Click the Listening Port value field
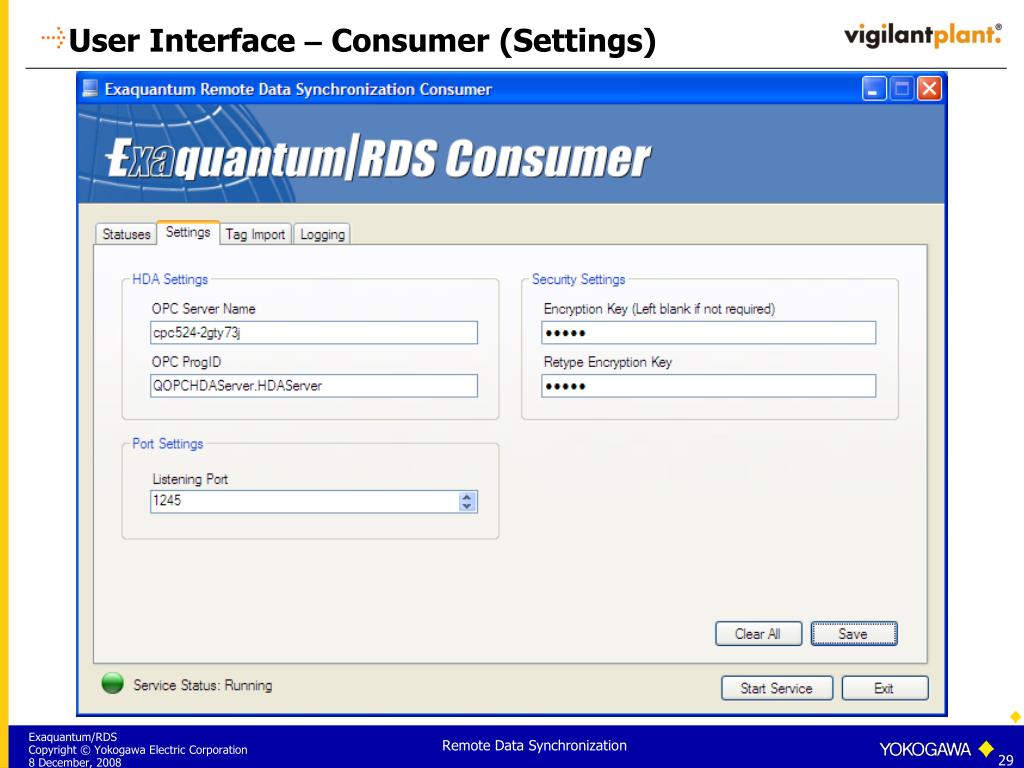 304,501
